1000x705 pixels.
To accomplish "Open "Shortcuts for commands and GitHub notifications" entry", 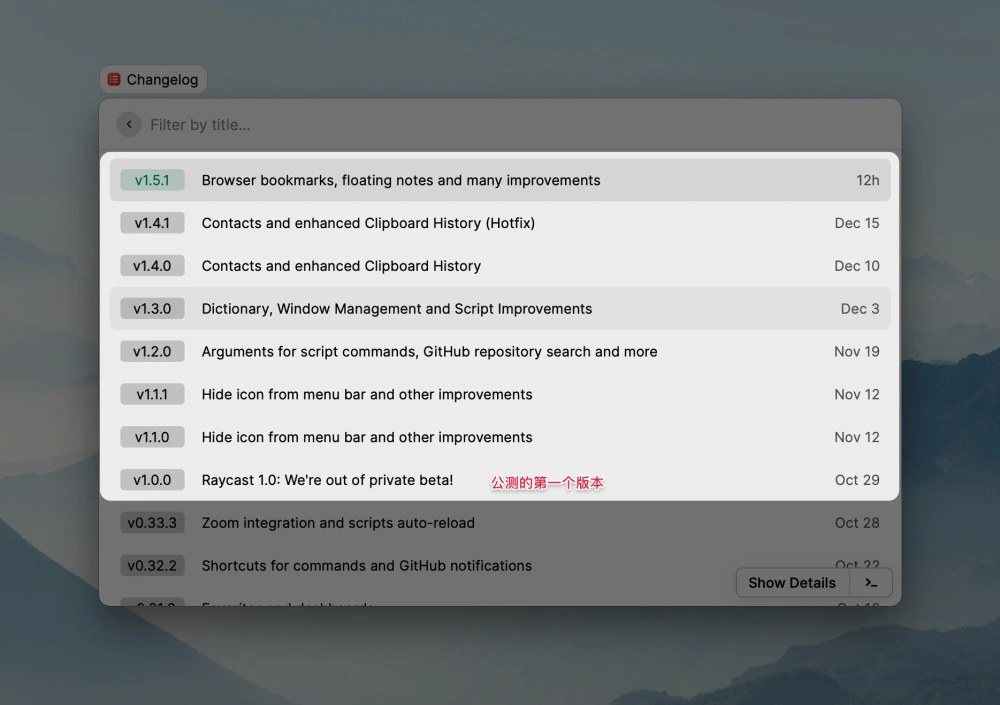I will (367, 565).
